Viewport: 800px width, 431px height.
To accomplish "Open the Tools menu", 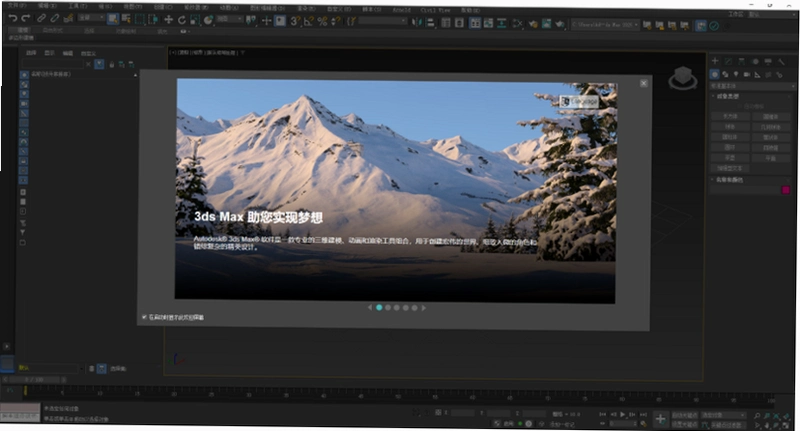I will point(78,6).
